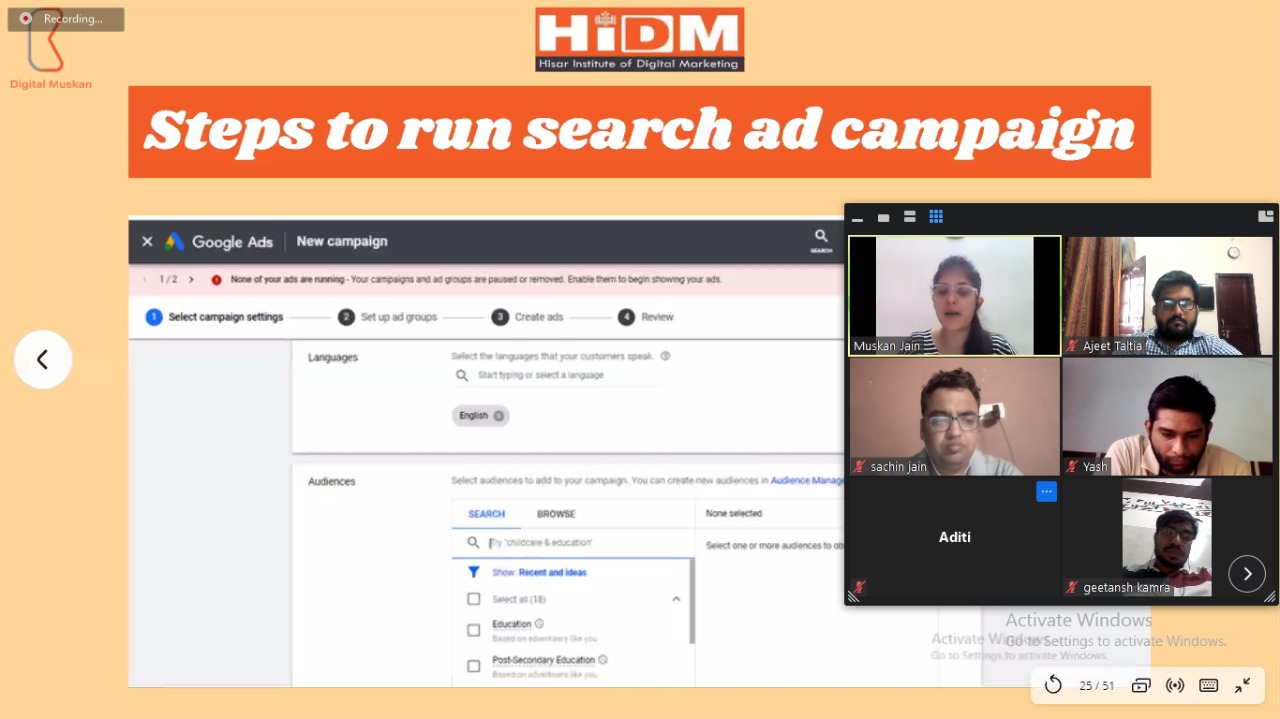Switch Zoom to gallery grid view
Image resolution: width=1280 pixels, height=719 pixels.
click(936, 216)
